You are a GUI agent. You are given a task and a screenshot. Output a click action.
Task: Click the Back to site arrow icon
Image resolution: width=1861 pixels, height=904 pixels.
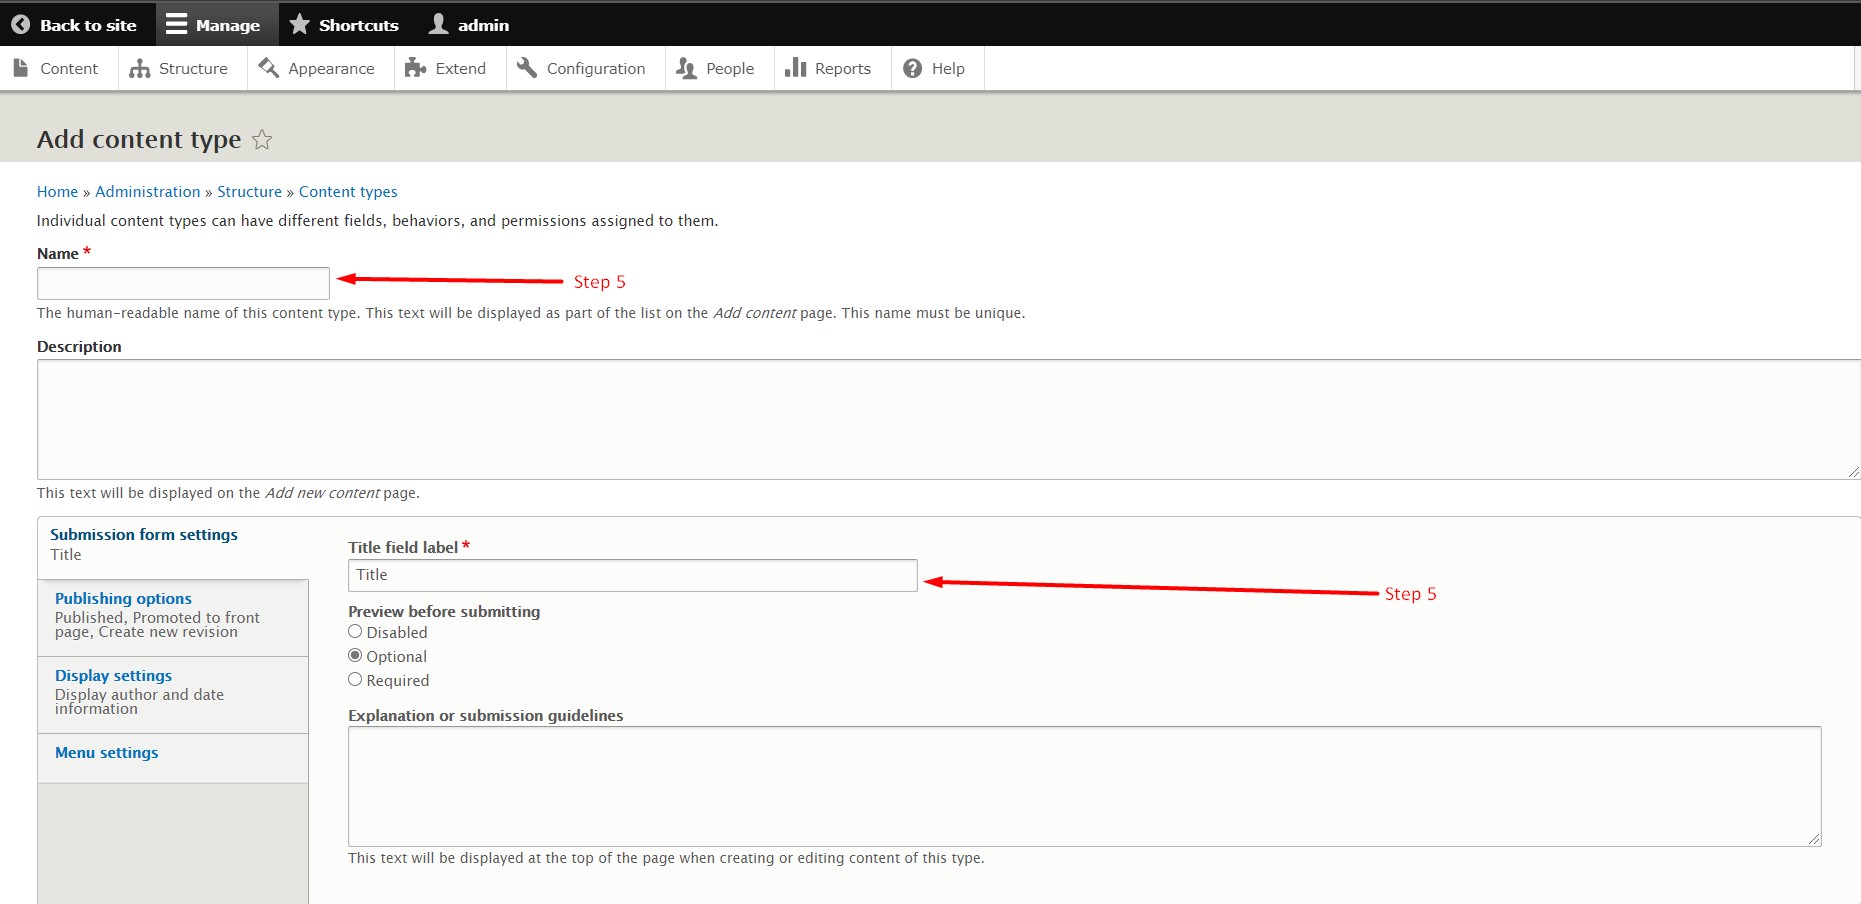(x=20, y=25)
